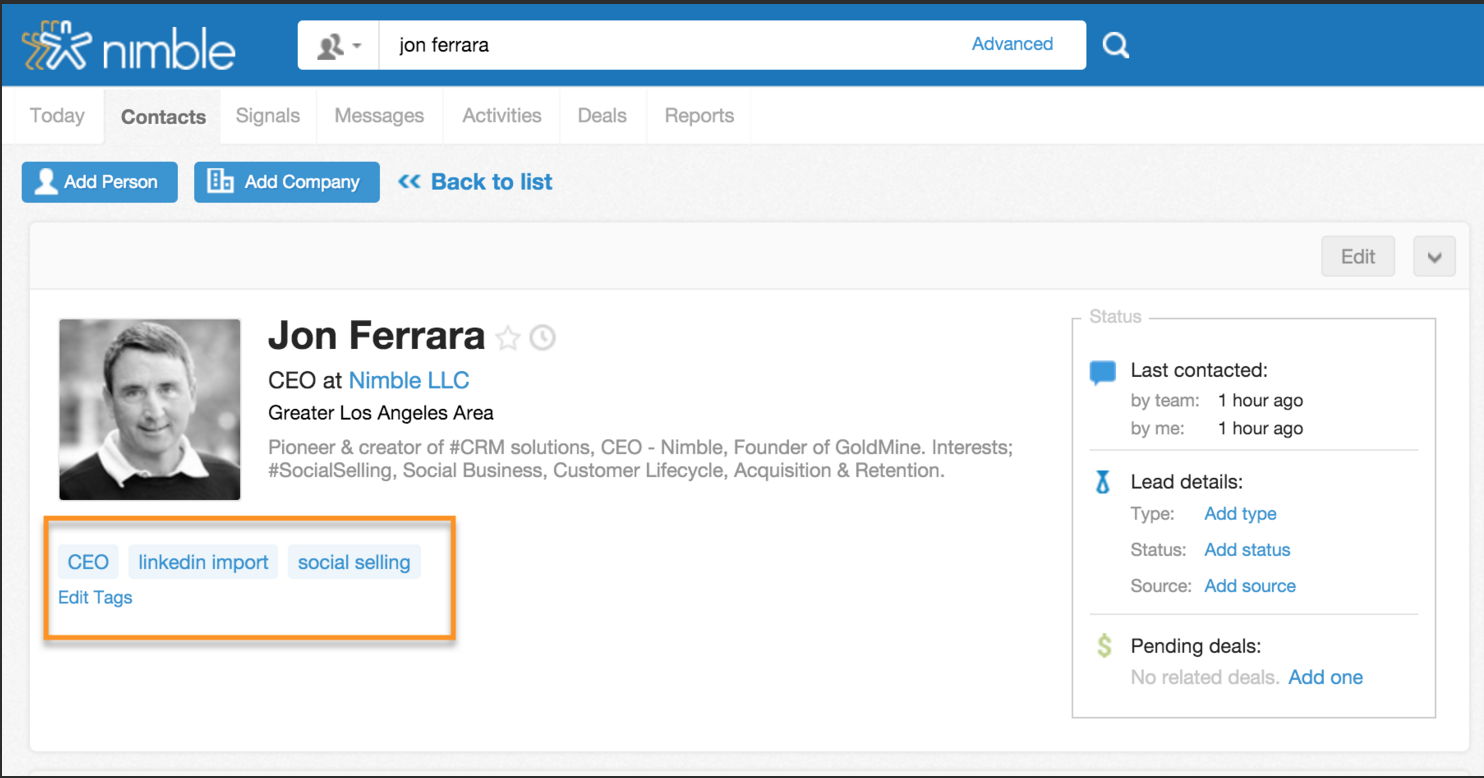The image size is (1484, 778).
Task: Select the Contacts tab
Action: 163,117
